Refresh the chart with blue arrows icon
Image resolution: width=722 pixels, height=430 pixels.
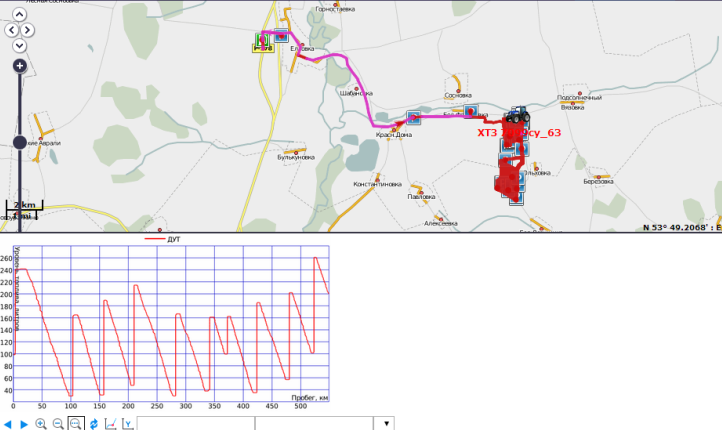[93, 424]
